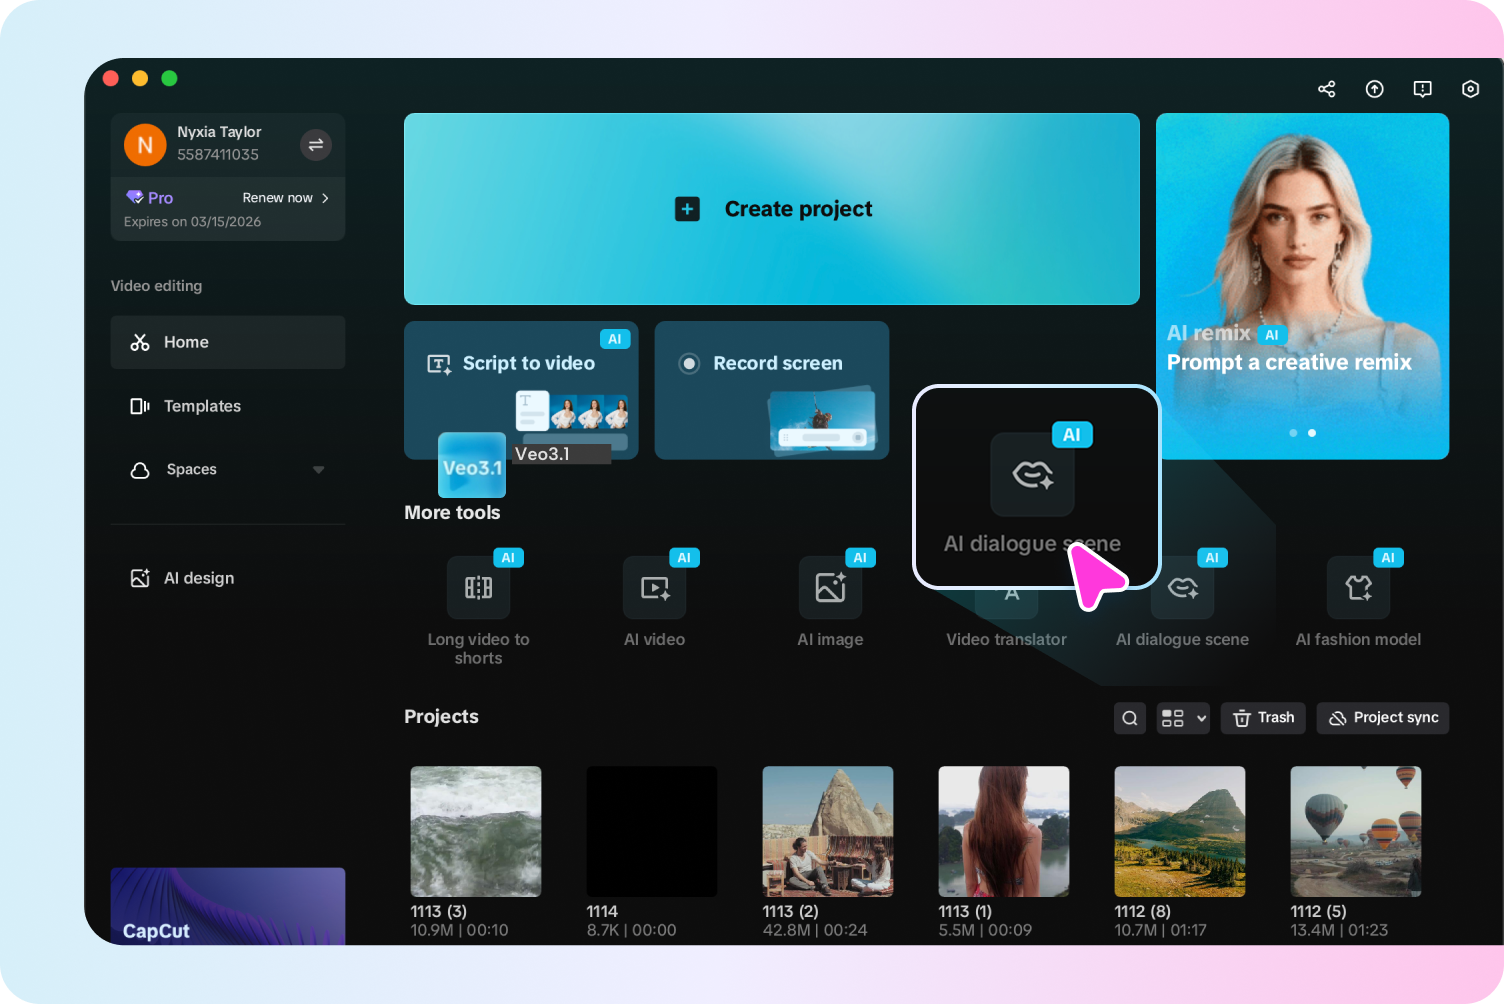Go to Home in the sidebar
Image resolution: width=1504 pixels, height=1004 pixels.
(x=228, y=342)
